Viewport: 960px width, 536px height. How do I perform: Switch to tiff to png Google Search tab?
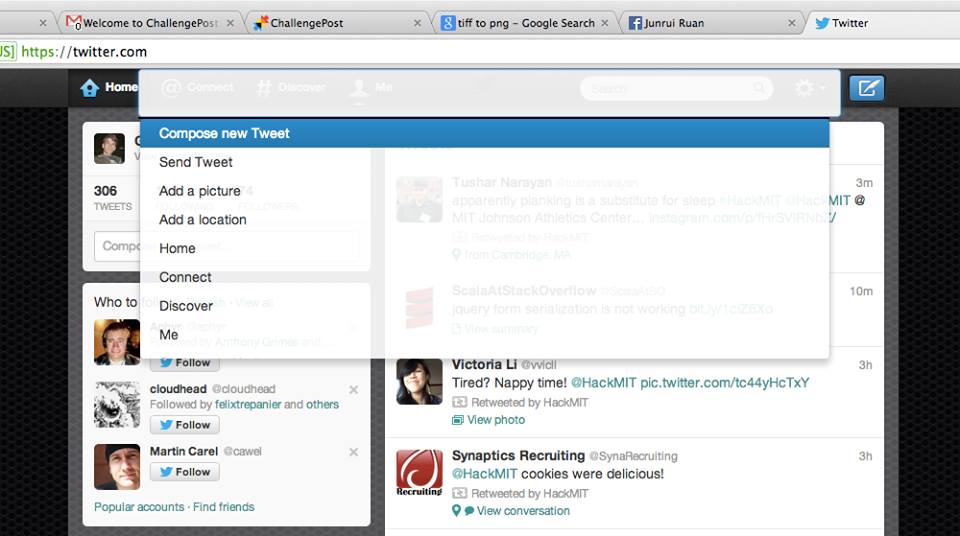pos(525,23)
